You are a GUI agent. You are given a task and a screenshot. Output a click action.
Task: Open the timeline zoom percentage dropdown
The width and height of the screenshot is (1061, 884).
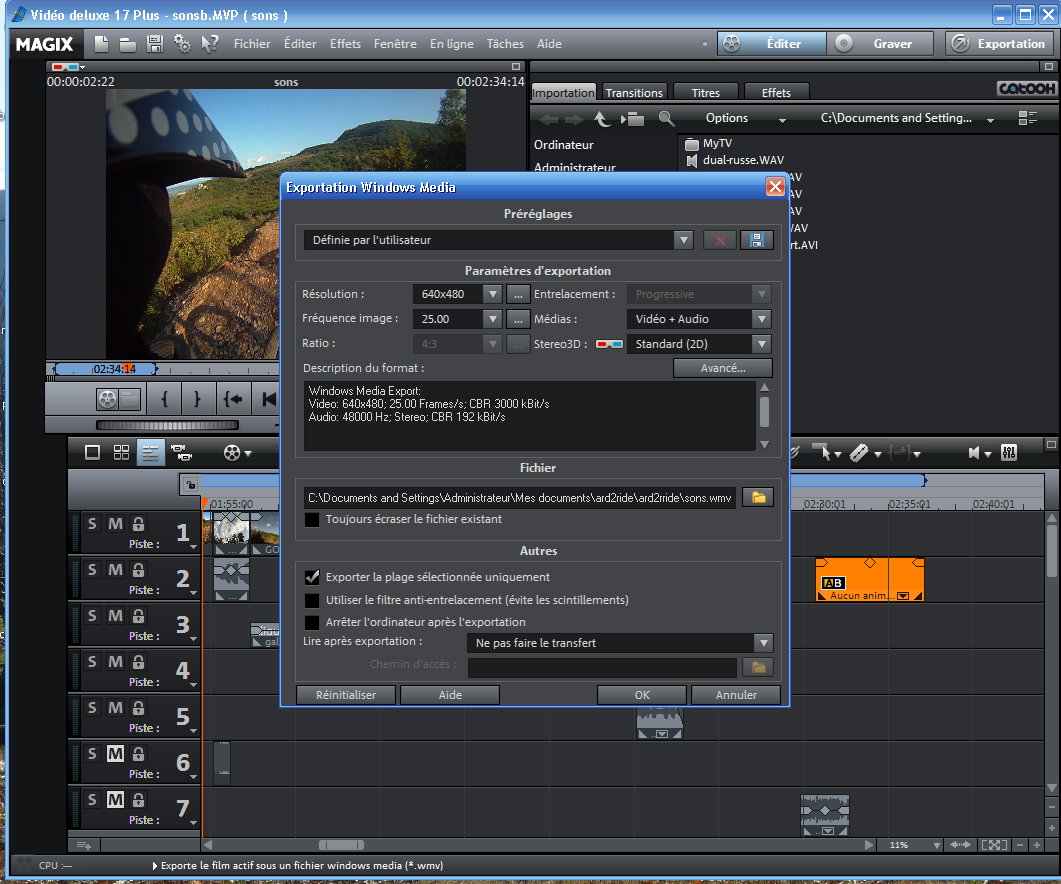936,845
